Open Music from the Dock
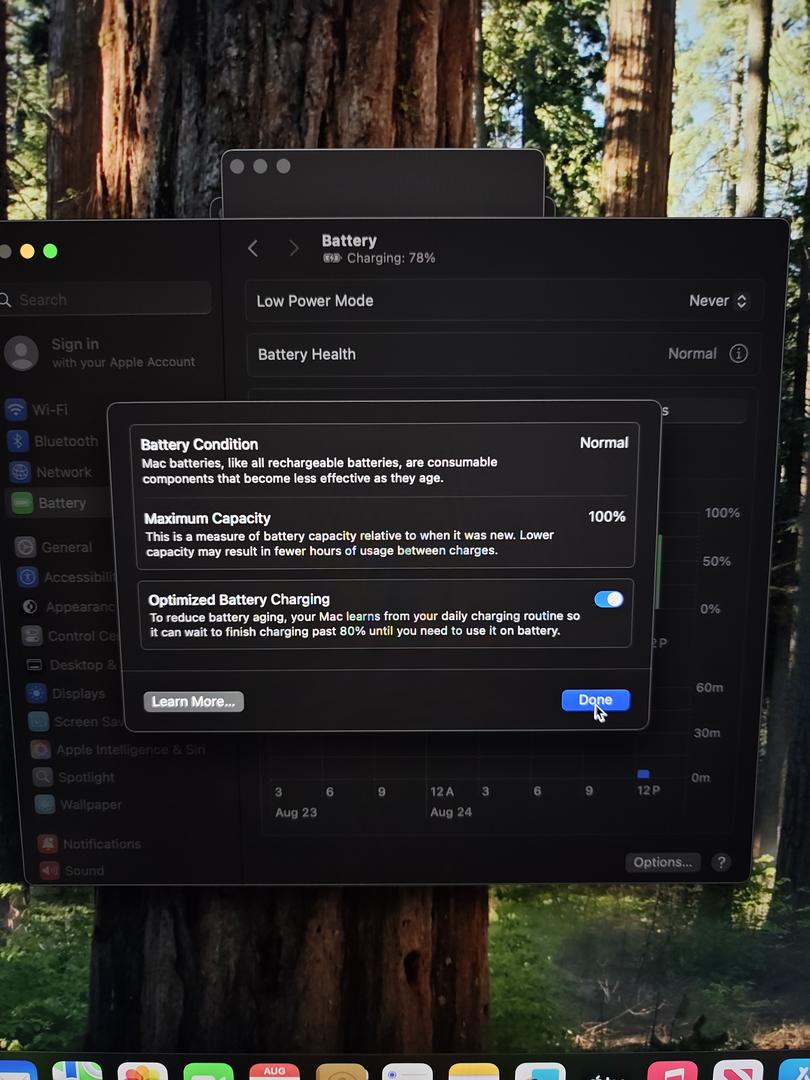Image resolution: width=810 pixels, height=1080 pixels. [x=672, y=1072]
